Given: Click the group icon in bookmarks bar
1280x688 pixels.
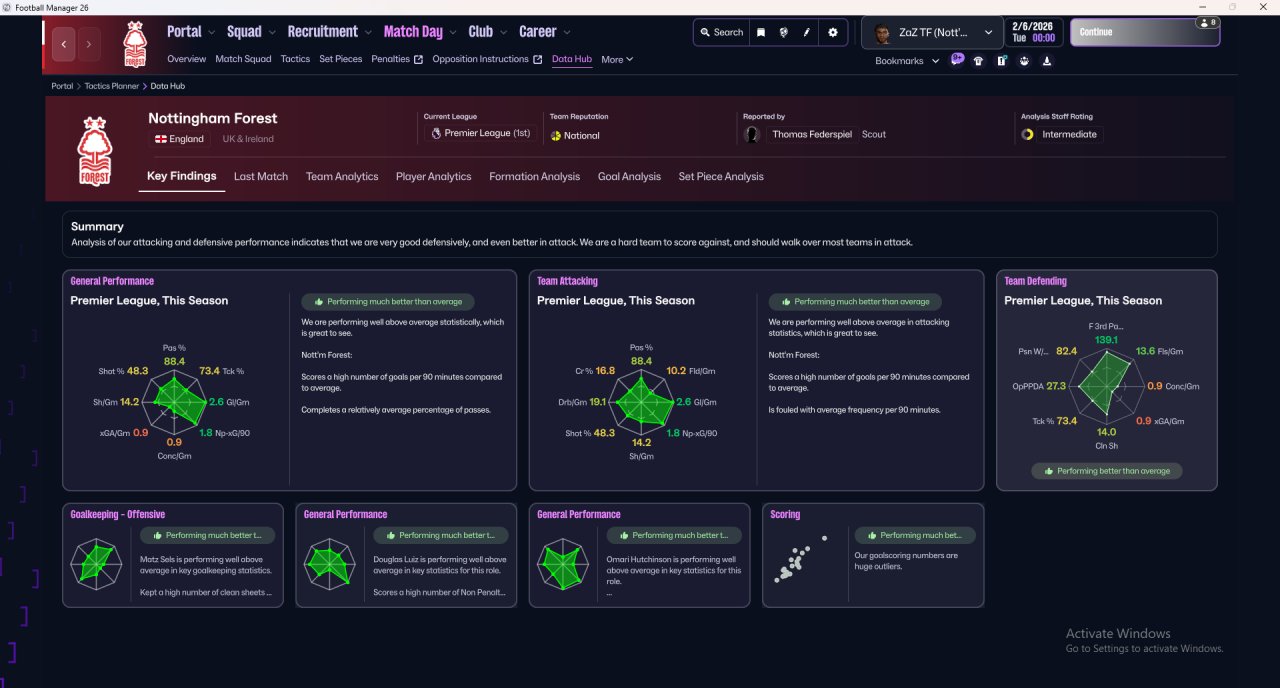Looking at the screenshot, I should [x=1024, y=61].
